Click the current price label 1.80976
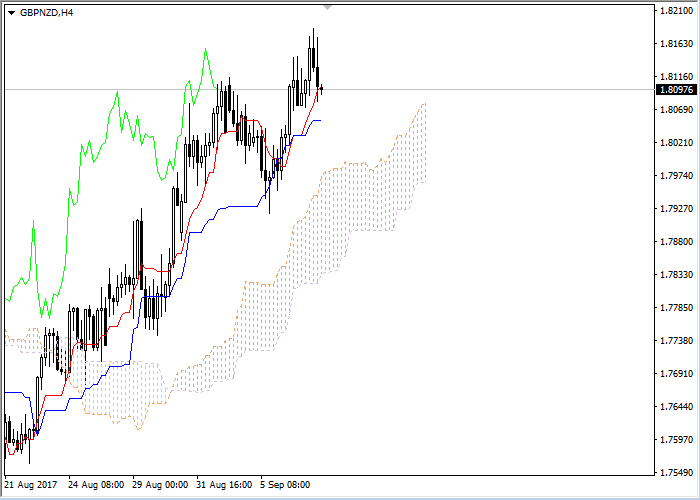 tap(676, 90)
